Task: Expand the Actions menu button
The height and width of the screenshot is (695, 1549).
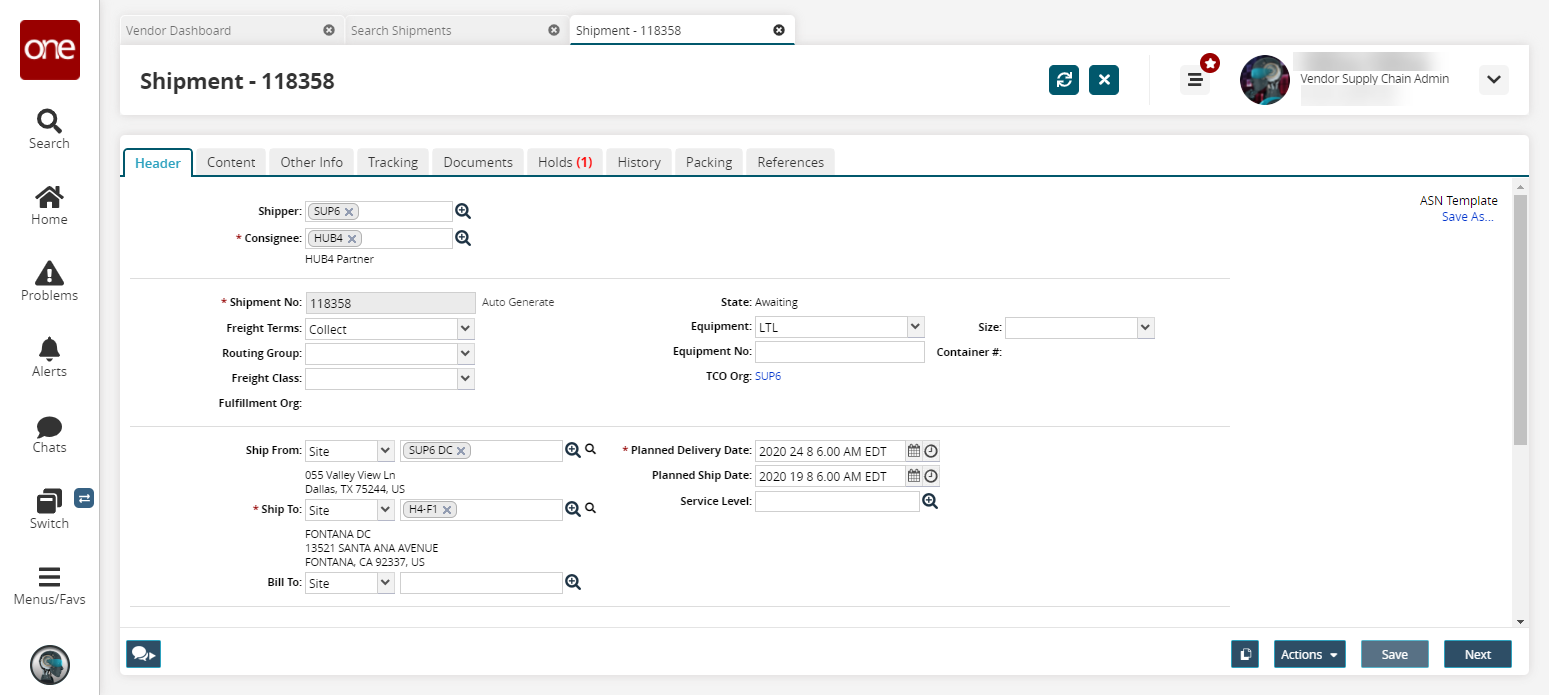Action: [x=1309, y=654]
